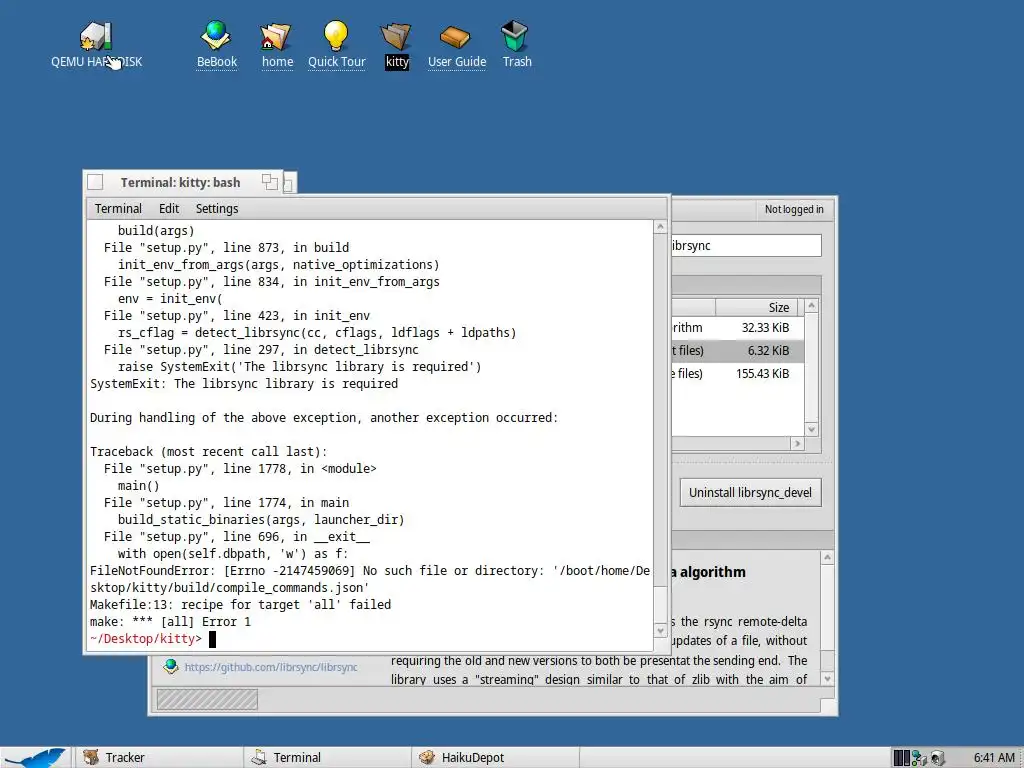Image resolution: width=1024 pixels, height=768 pixels.
Task: Click the package list scroll up arrow
Action: [x=812, y=306]
